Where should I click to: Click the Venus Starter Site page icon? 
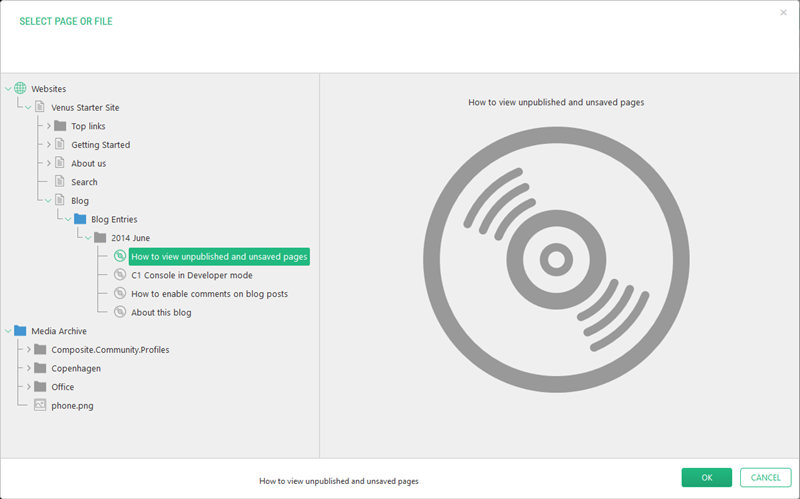[40, 107]
